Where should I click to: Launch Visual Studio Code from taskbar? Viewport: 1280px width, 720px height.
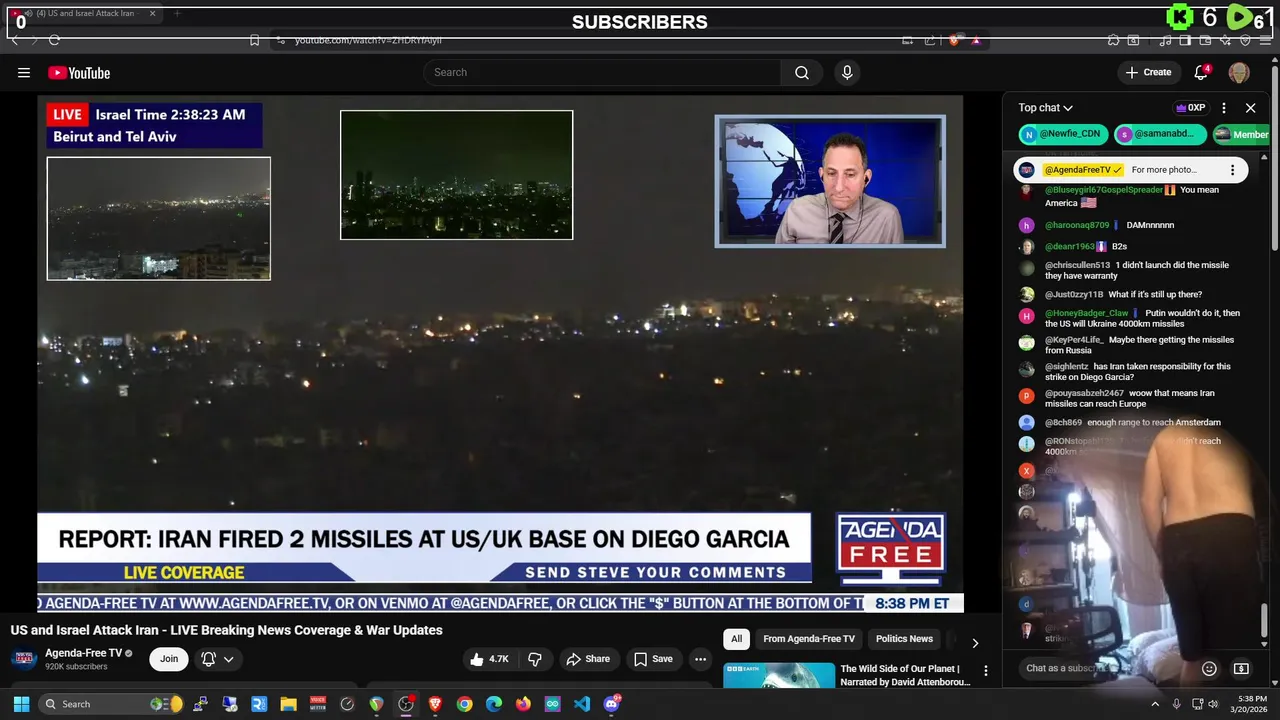(x=582, y=704)
